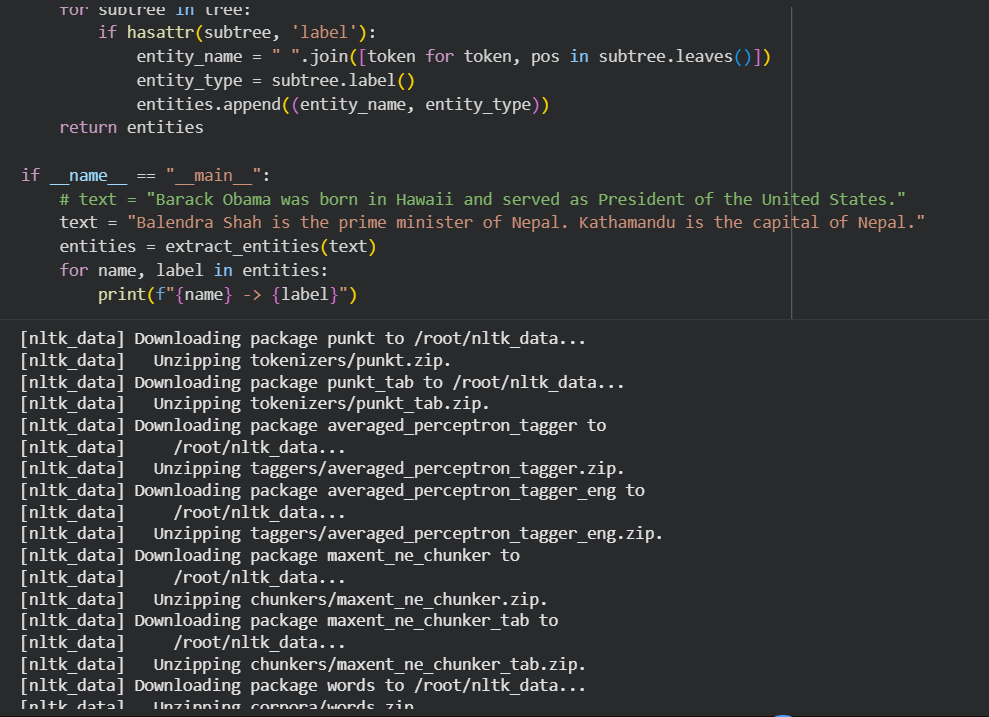Click the subtree.label() call
This screenshot has width=989, height=717.
(x=343, y=81)
